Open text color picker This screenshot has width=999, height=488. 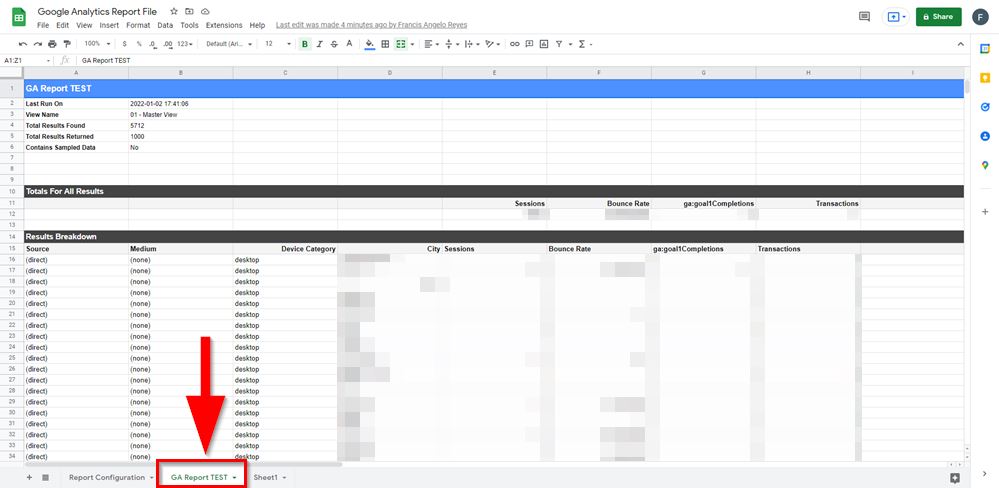click(x=349, y=44)
